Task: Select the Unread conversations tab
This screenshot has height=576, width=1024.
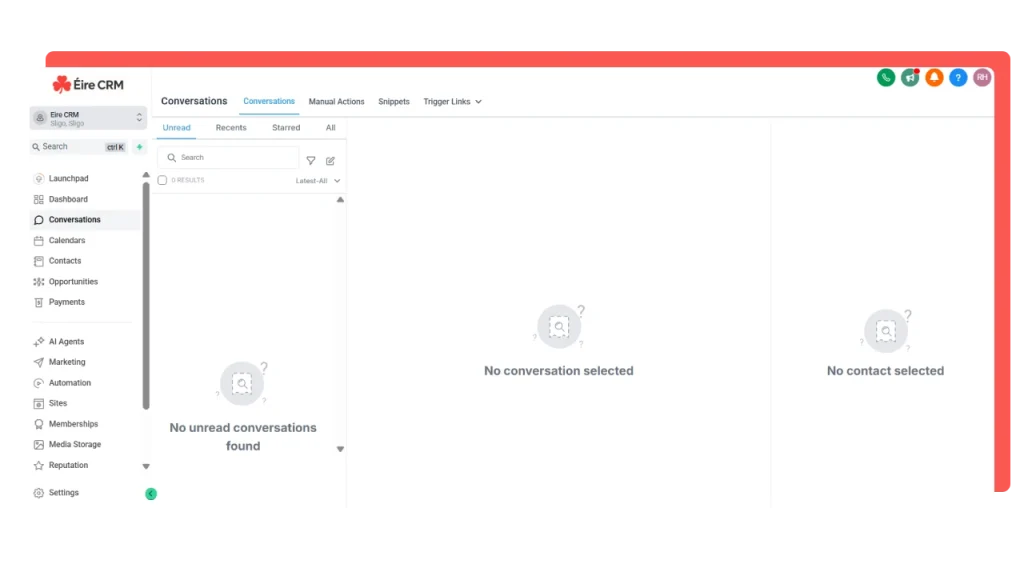Action: pos(176,128)
